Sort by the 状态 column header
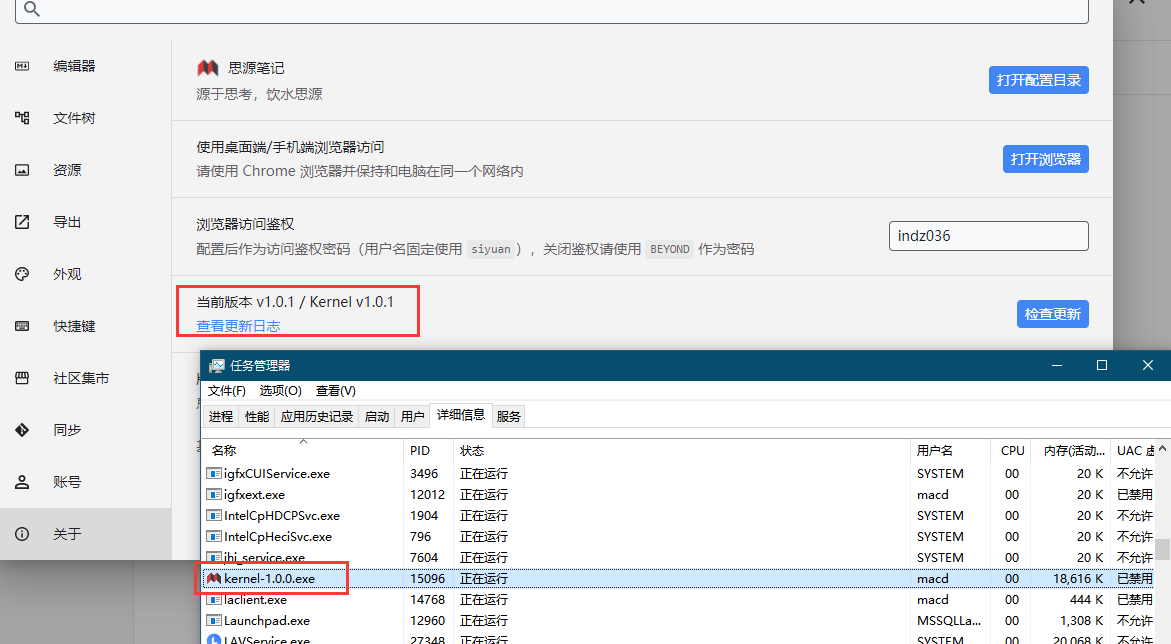1171x644 pixels. coord(681,451)
